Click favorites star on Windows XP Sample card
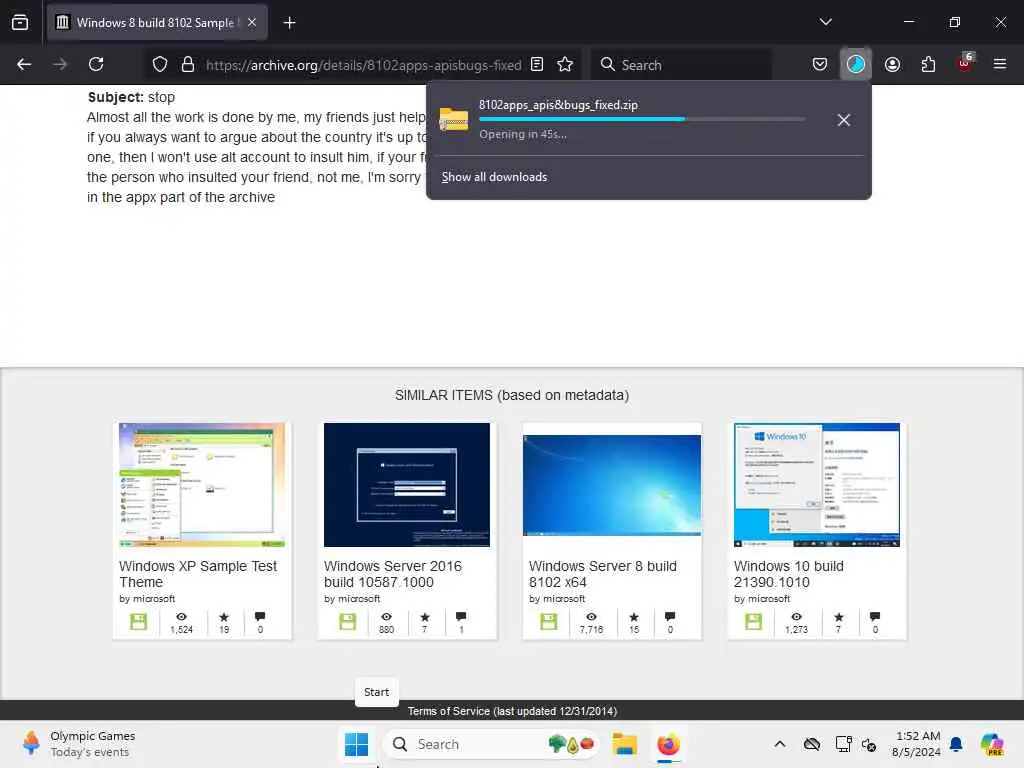Viewport: 1024px width, 768px height. (224, 616)
